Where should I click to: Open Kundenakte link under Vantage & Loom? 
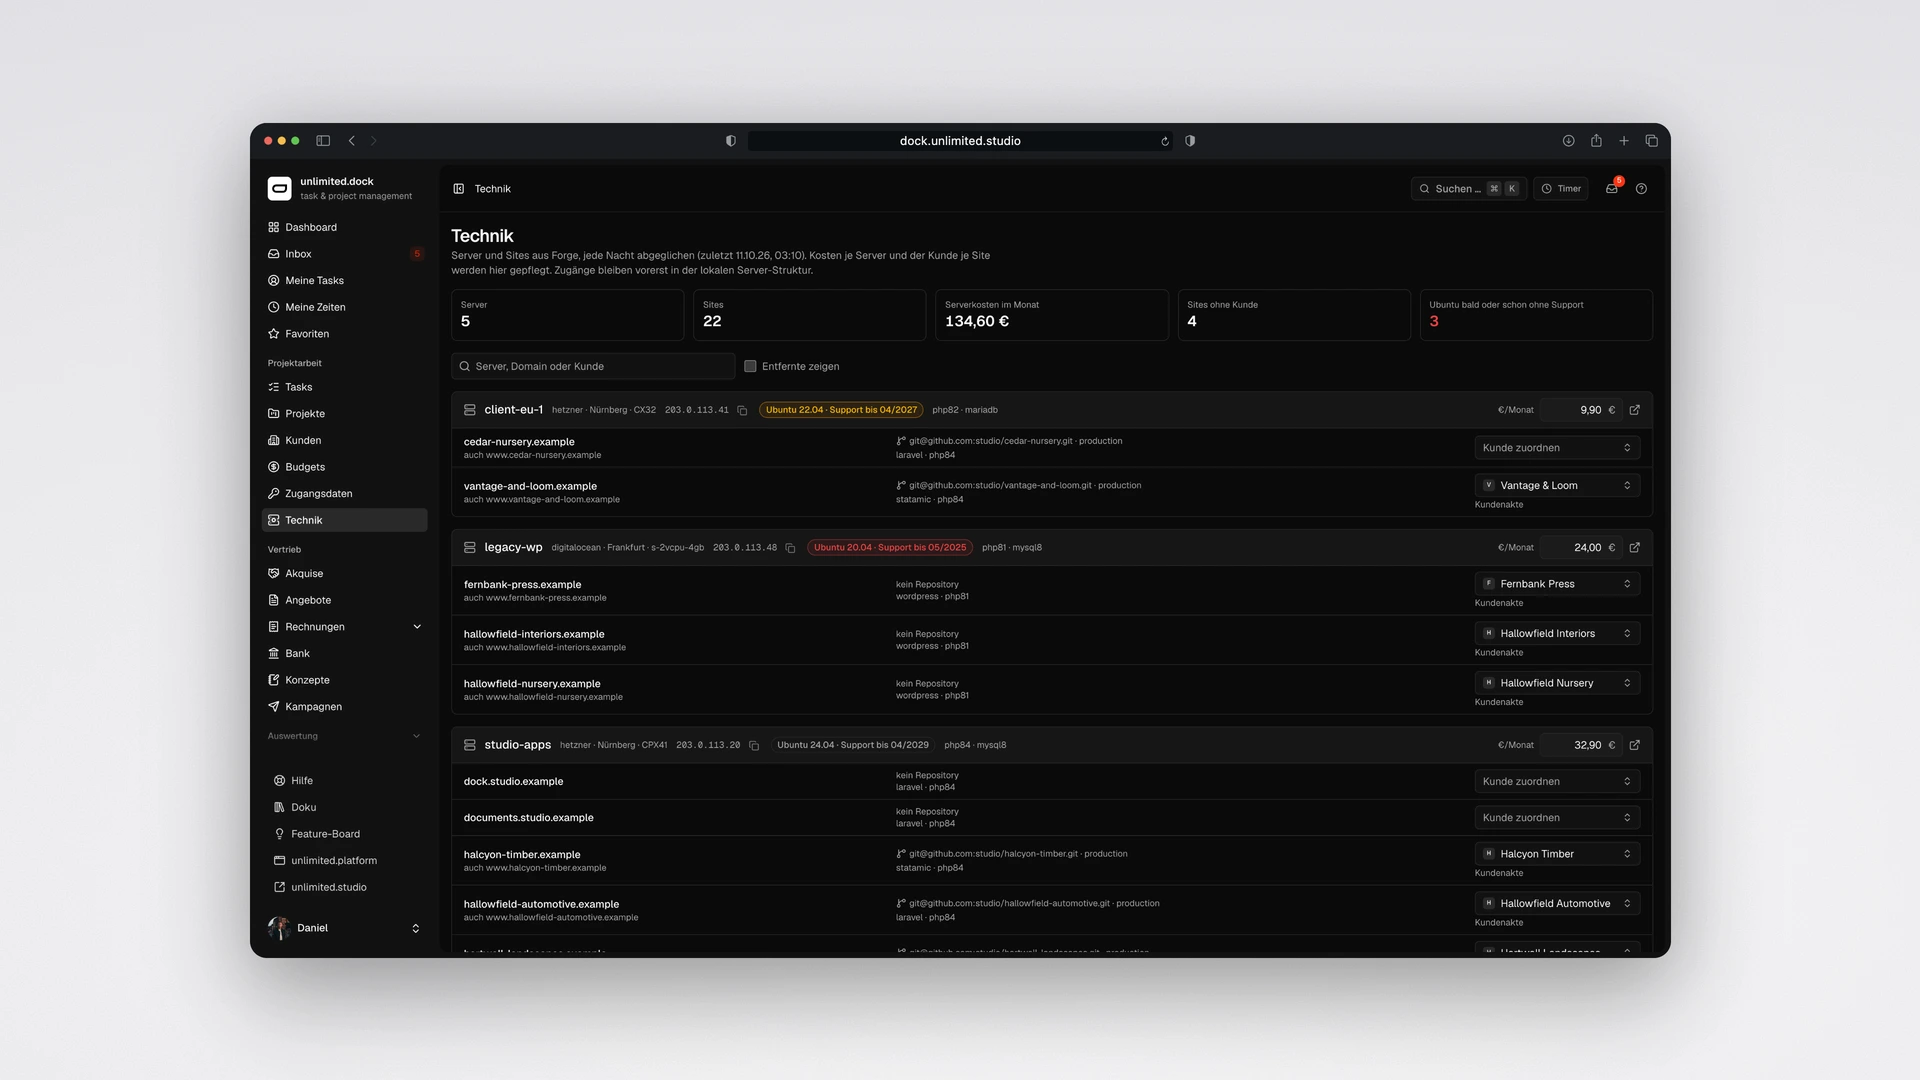click(x=1498, y=505)
